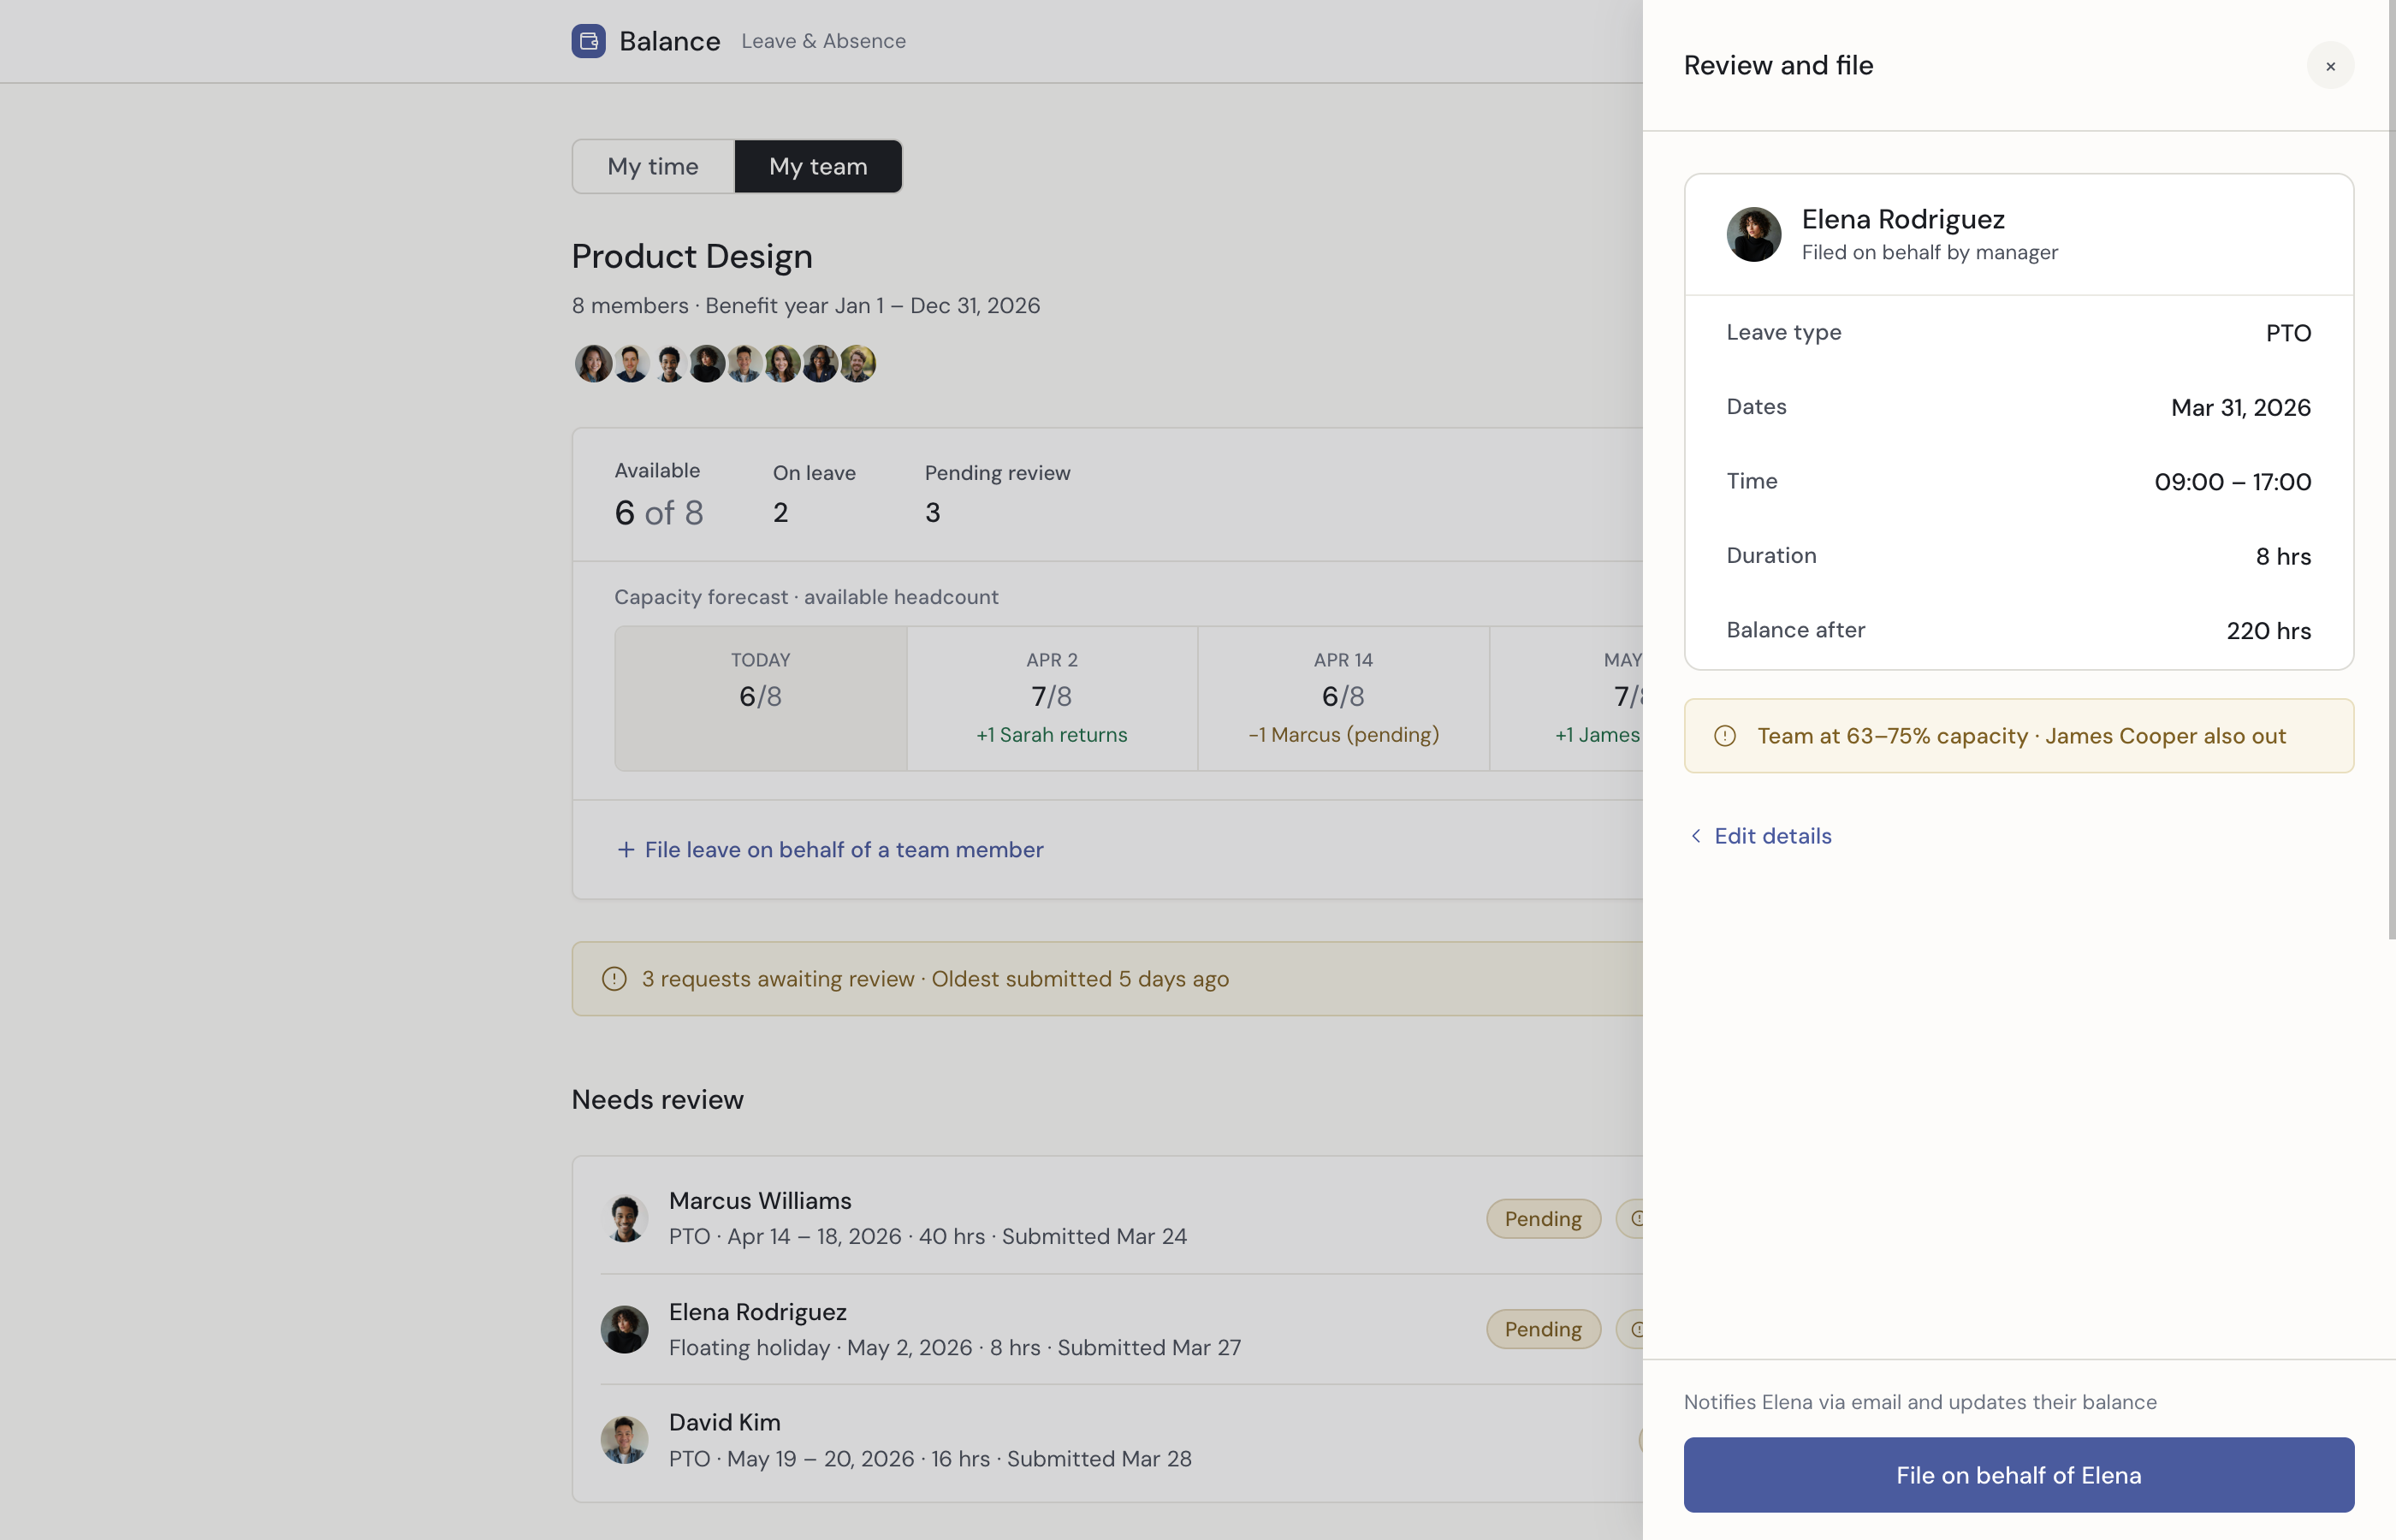Click the first member avatar under Product Design
The image size is (2396, 1540).
(x=594, y=363)
